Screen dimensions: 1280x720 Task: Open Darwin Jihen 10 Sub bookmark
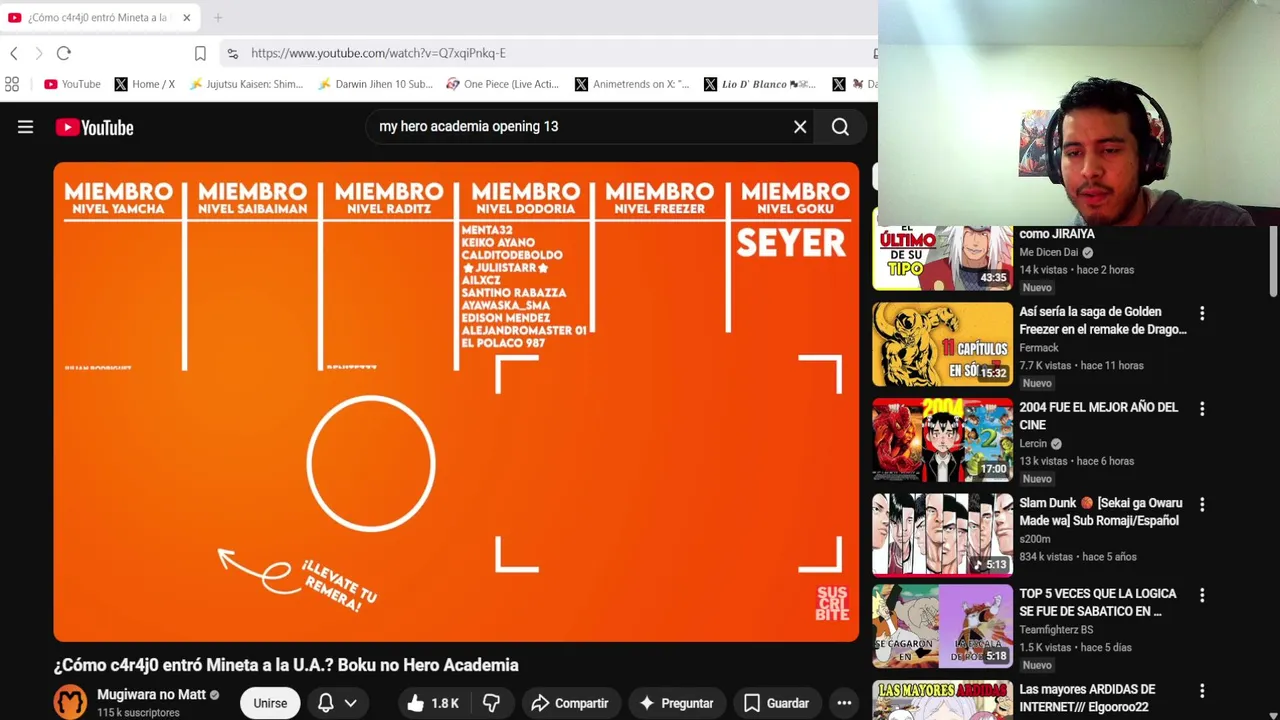click(375, 84)
